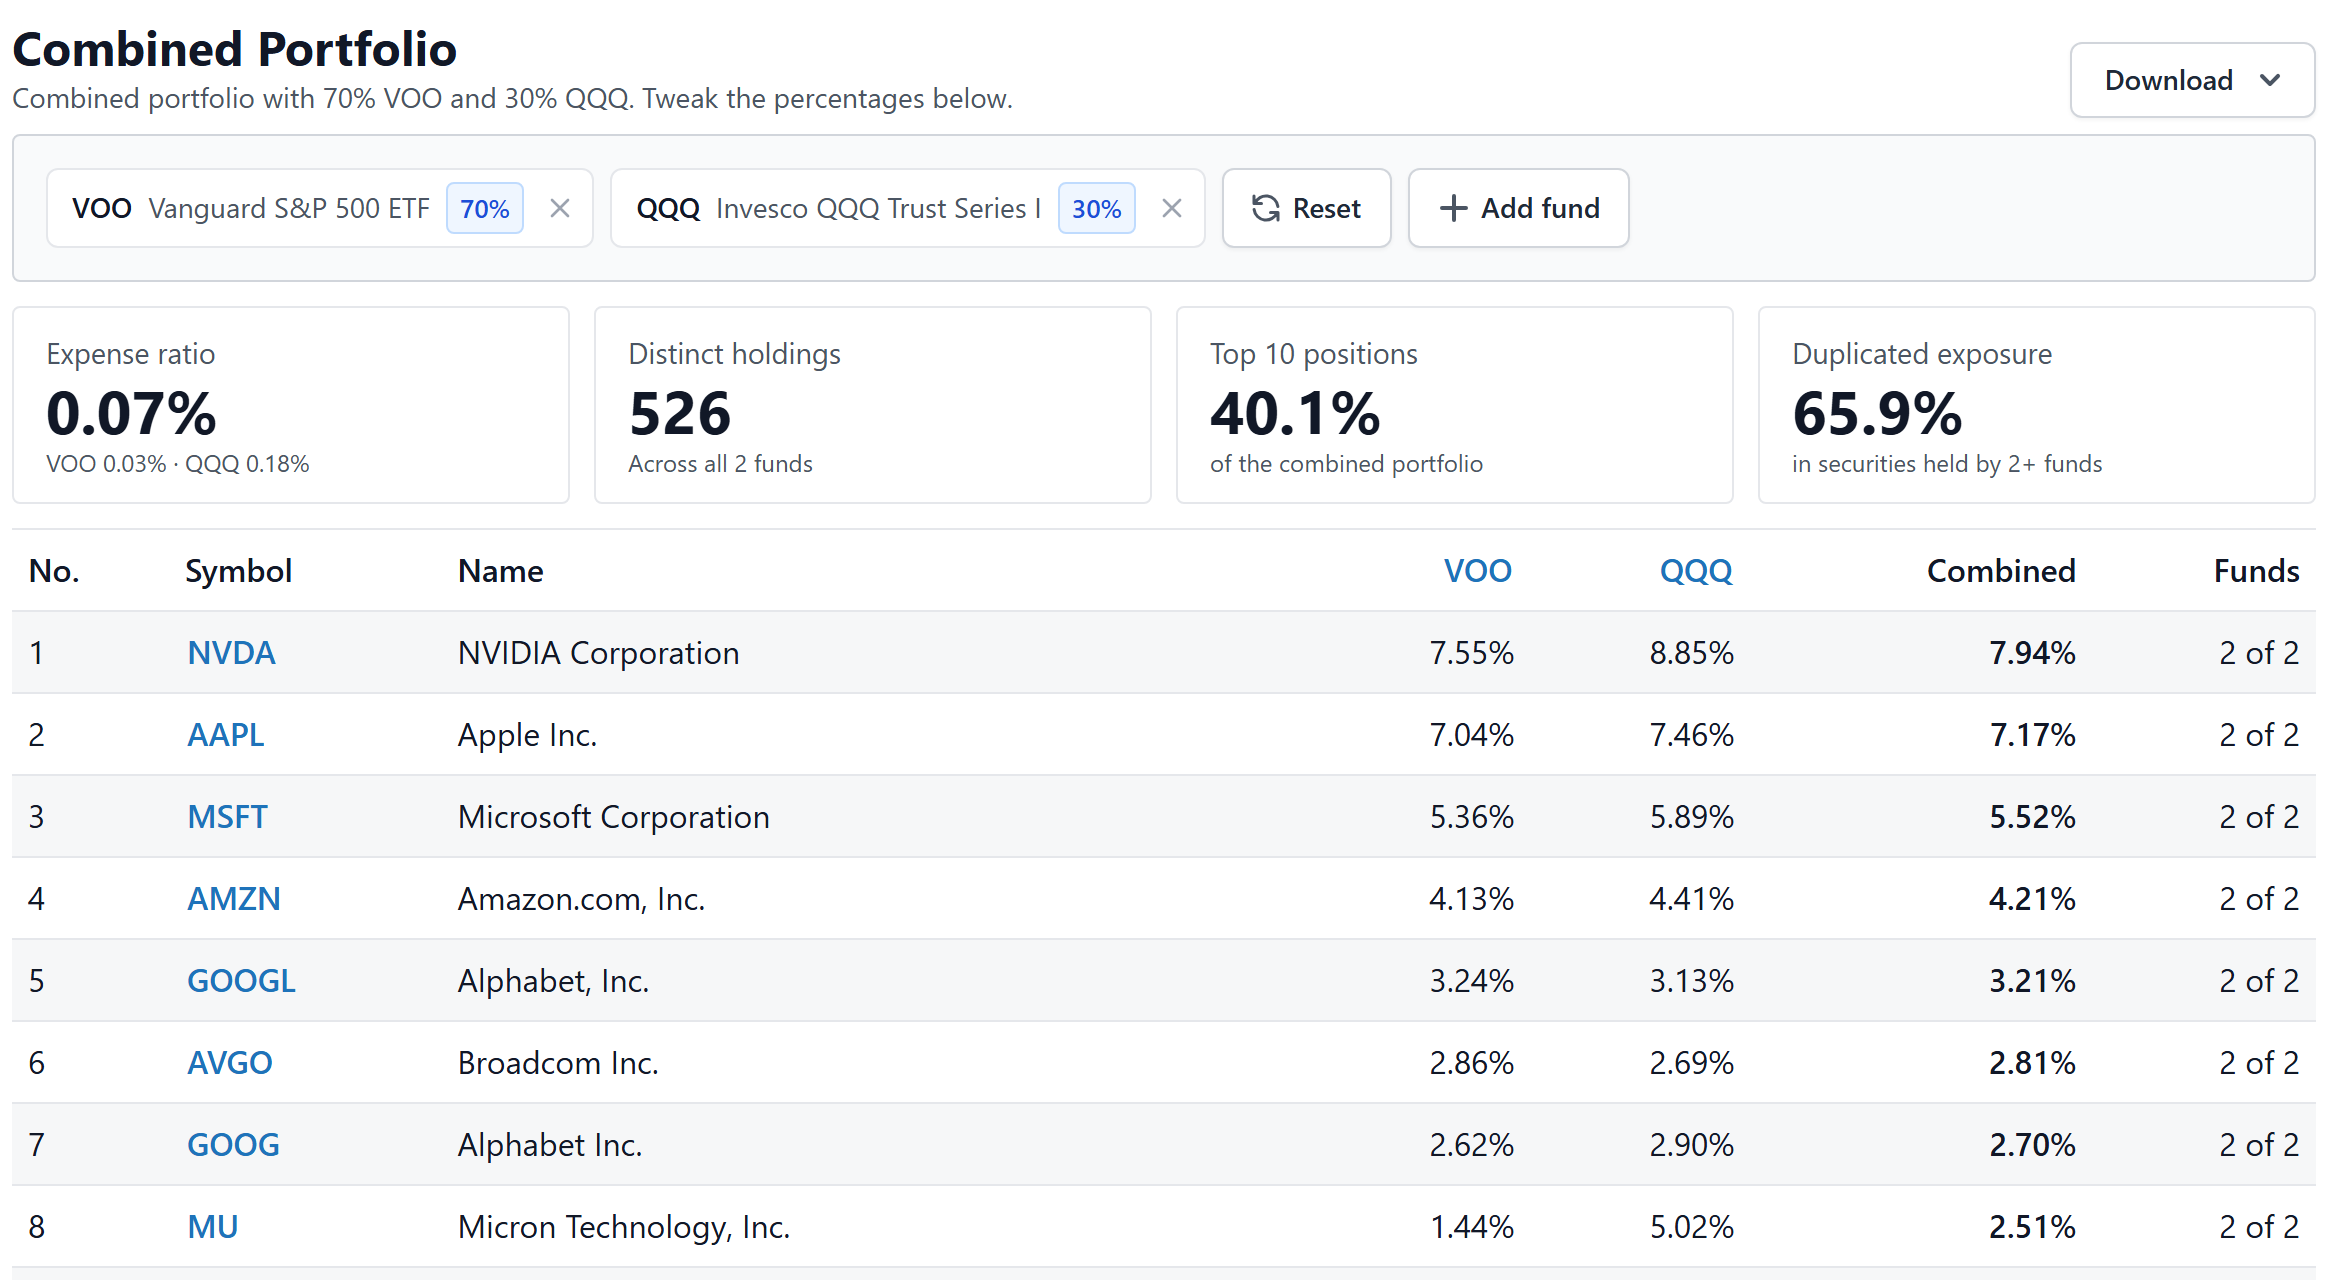The image size is (2328, 1280).
Task: Remove the VOO fund with X icon
Action: pyautogui.click(x=560, y=208)
